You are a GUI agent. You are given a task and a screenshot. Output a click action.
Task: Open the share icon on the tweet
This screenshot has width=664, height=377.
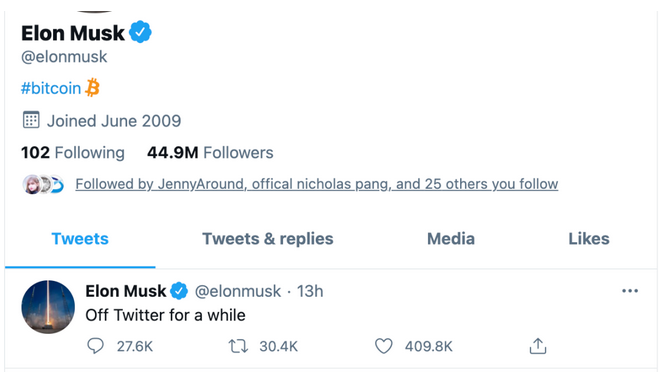coord(538,346)
